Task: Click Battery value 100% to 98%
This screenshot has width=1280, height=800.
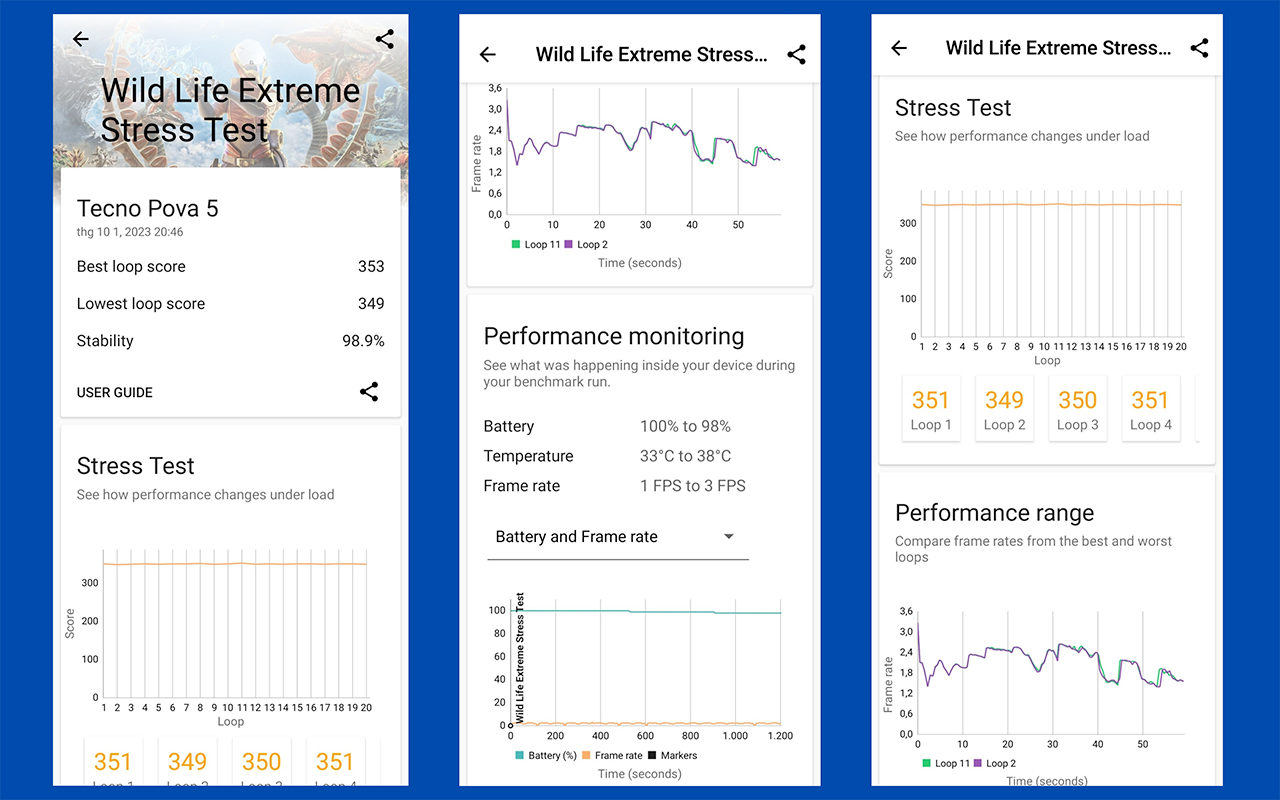Action: 685,426
